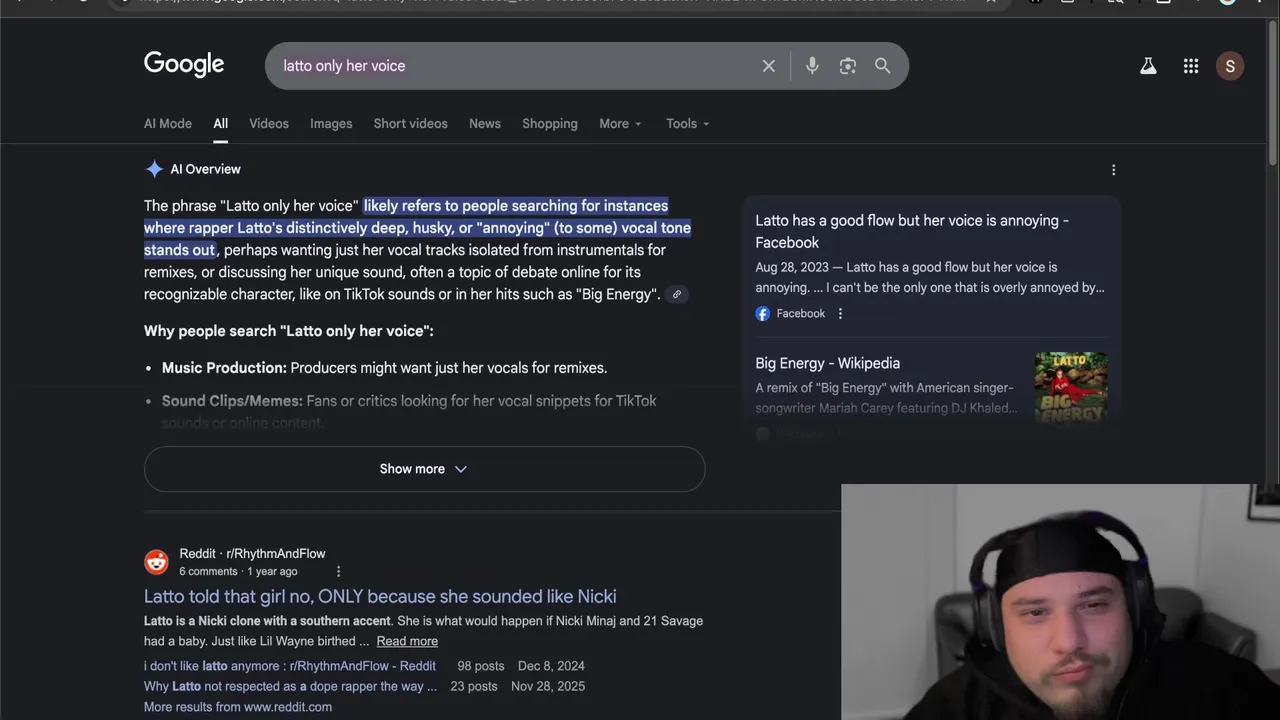Switch to the AI Mode tab
This screenshot has width=1280, height=720.
[168, 124]
